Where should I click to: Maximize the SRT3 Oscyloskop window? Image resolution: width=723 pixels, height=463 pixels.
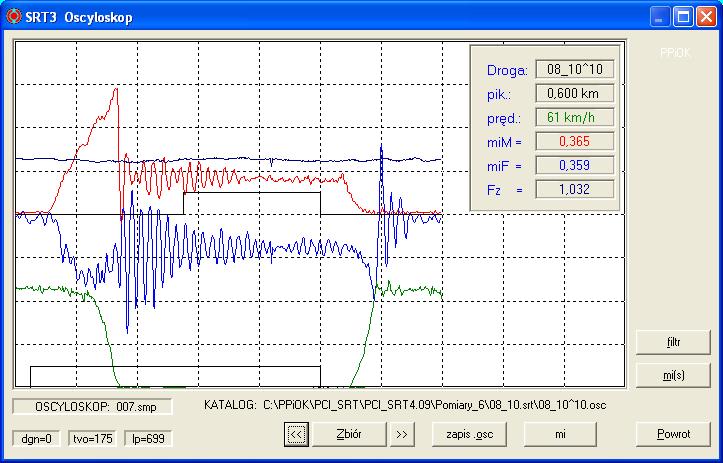point(683,18)
